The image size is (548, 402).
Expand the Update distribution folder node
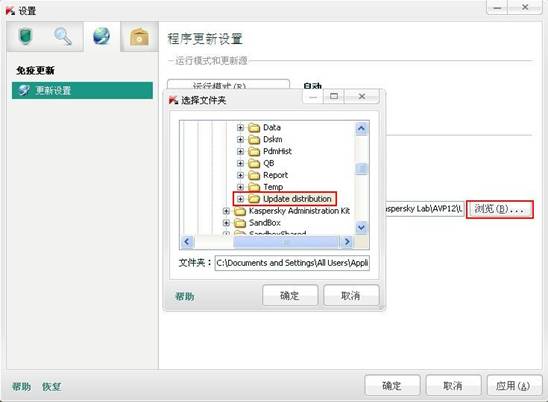pos(240,199)
